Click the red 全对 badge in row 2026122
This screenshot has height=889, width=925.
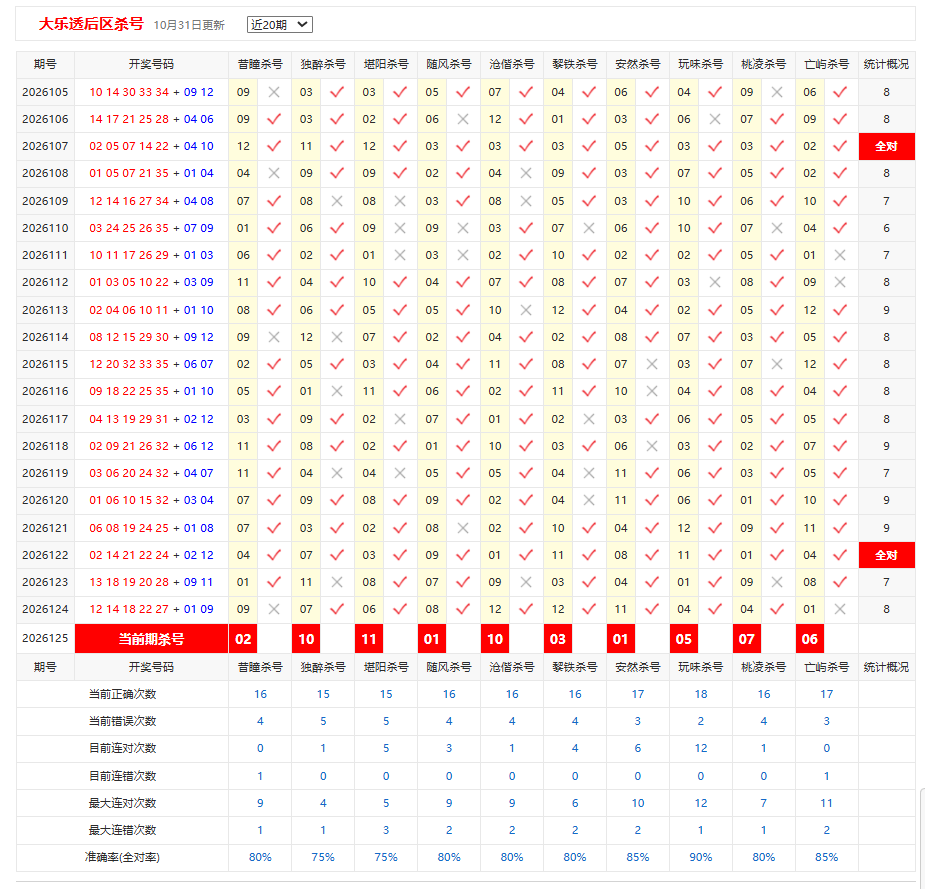pyautogui.click(x=886, y=555)
